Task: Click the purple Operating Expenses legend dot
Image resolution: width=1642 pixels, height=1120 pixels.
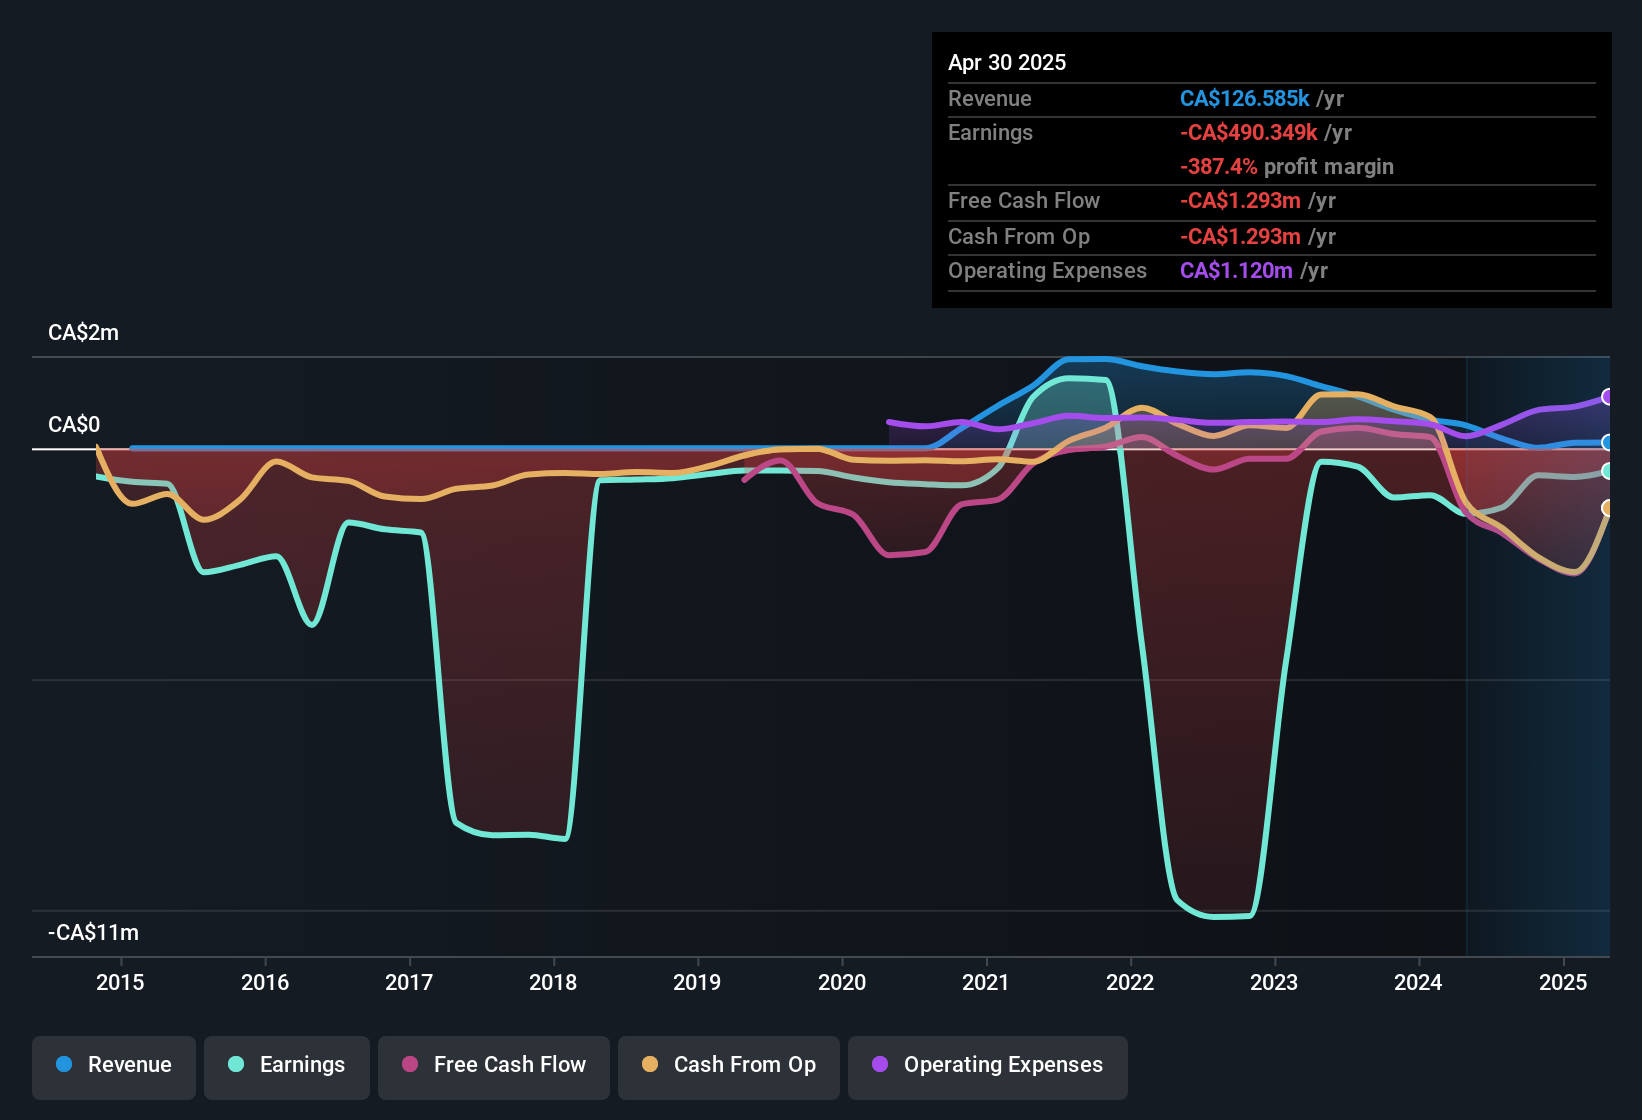Action: 880,1066
